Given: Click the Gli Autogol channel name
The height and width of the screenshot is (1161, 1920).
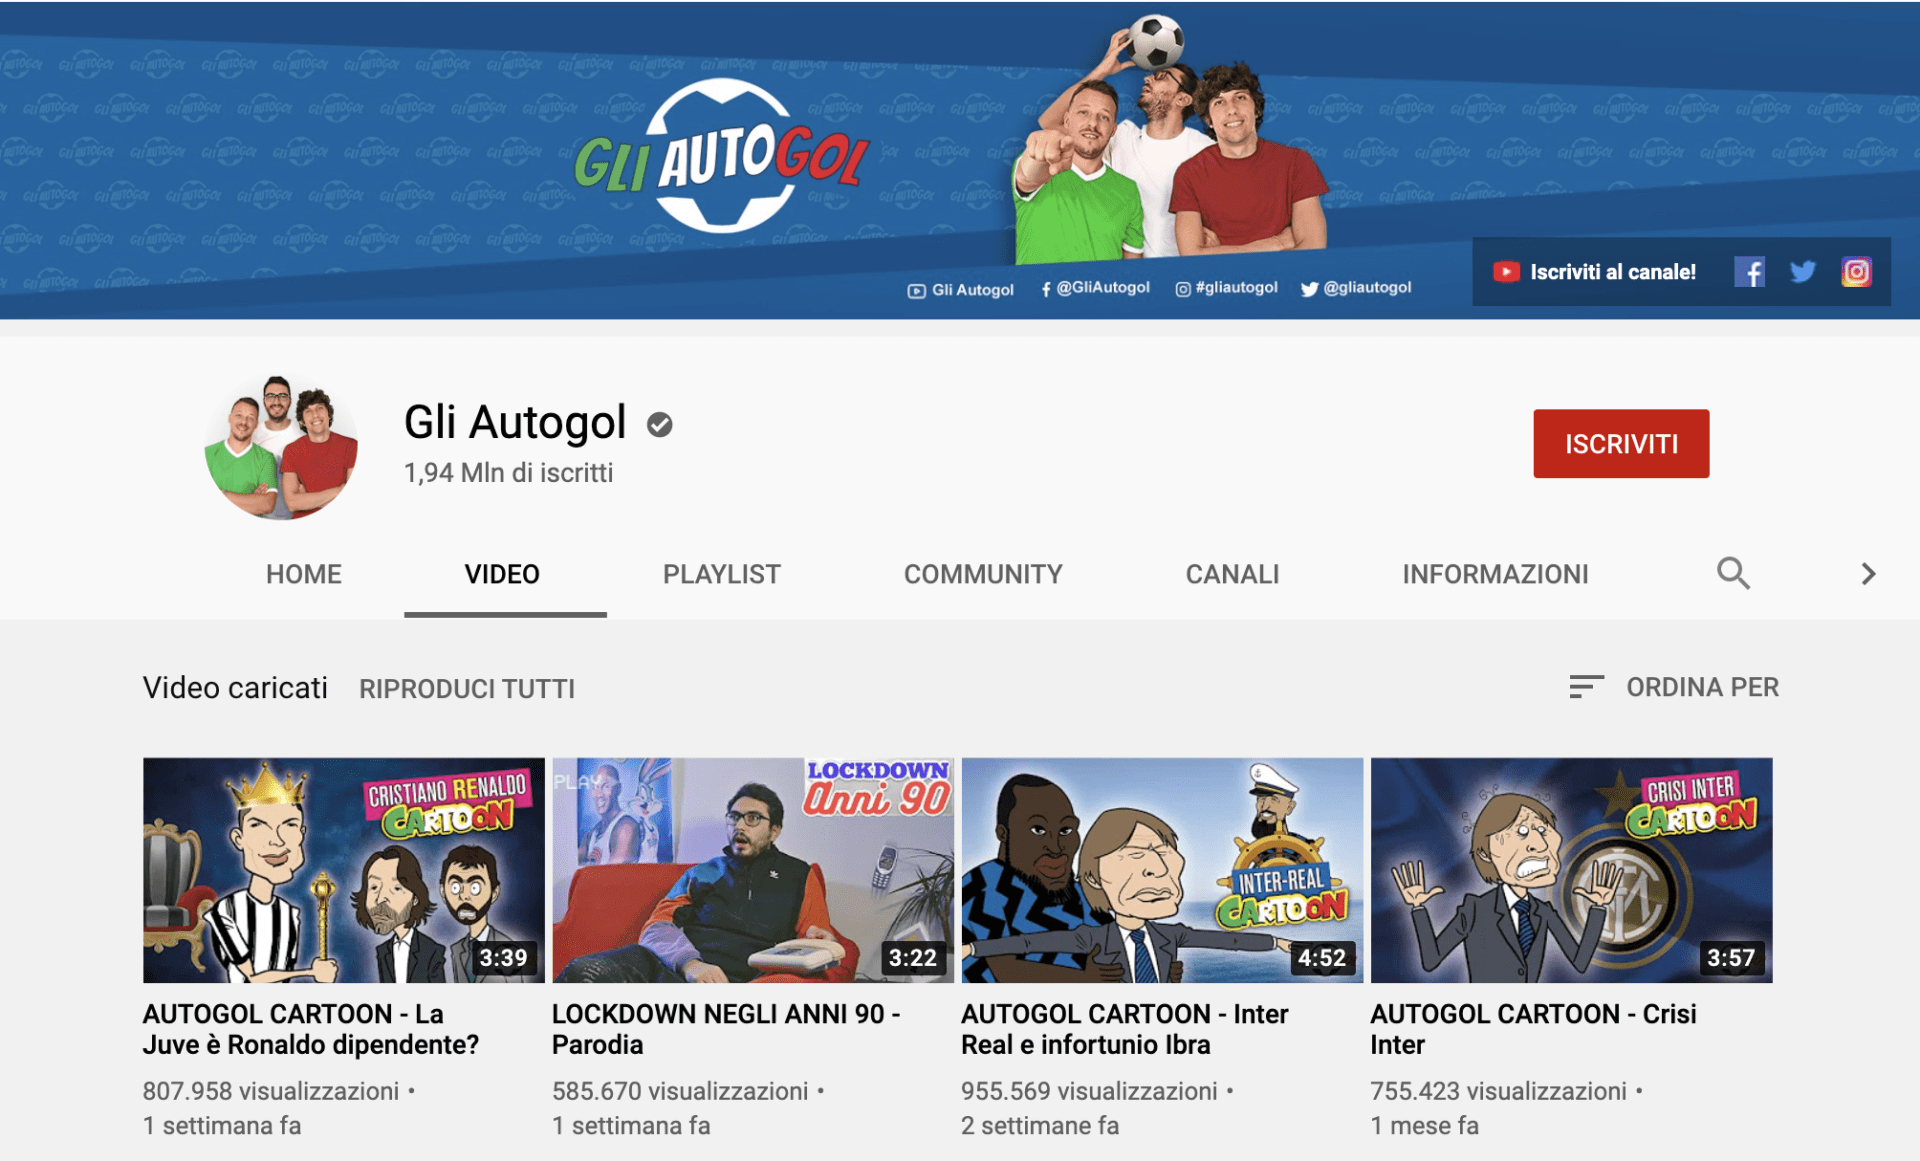Looking at the screenshot, I should (x=515, y=422).
